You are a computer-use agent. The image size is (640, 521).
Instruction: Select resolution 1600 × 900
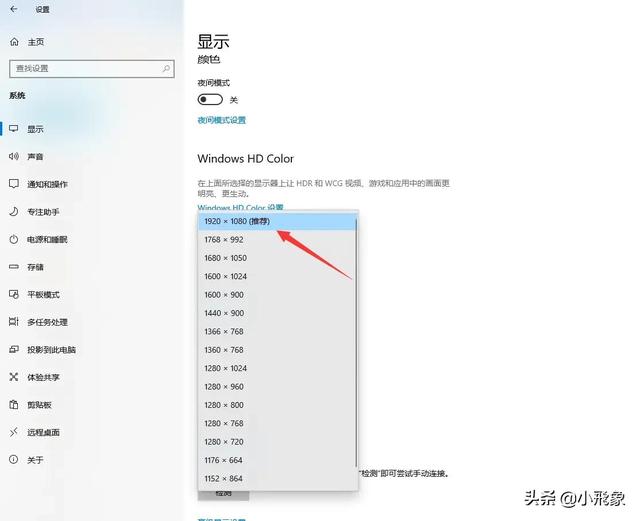(x=277, y=295)
